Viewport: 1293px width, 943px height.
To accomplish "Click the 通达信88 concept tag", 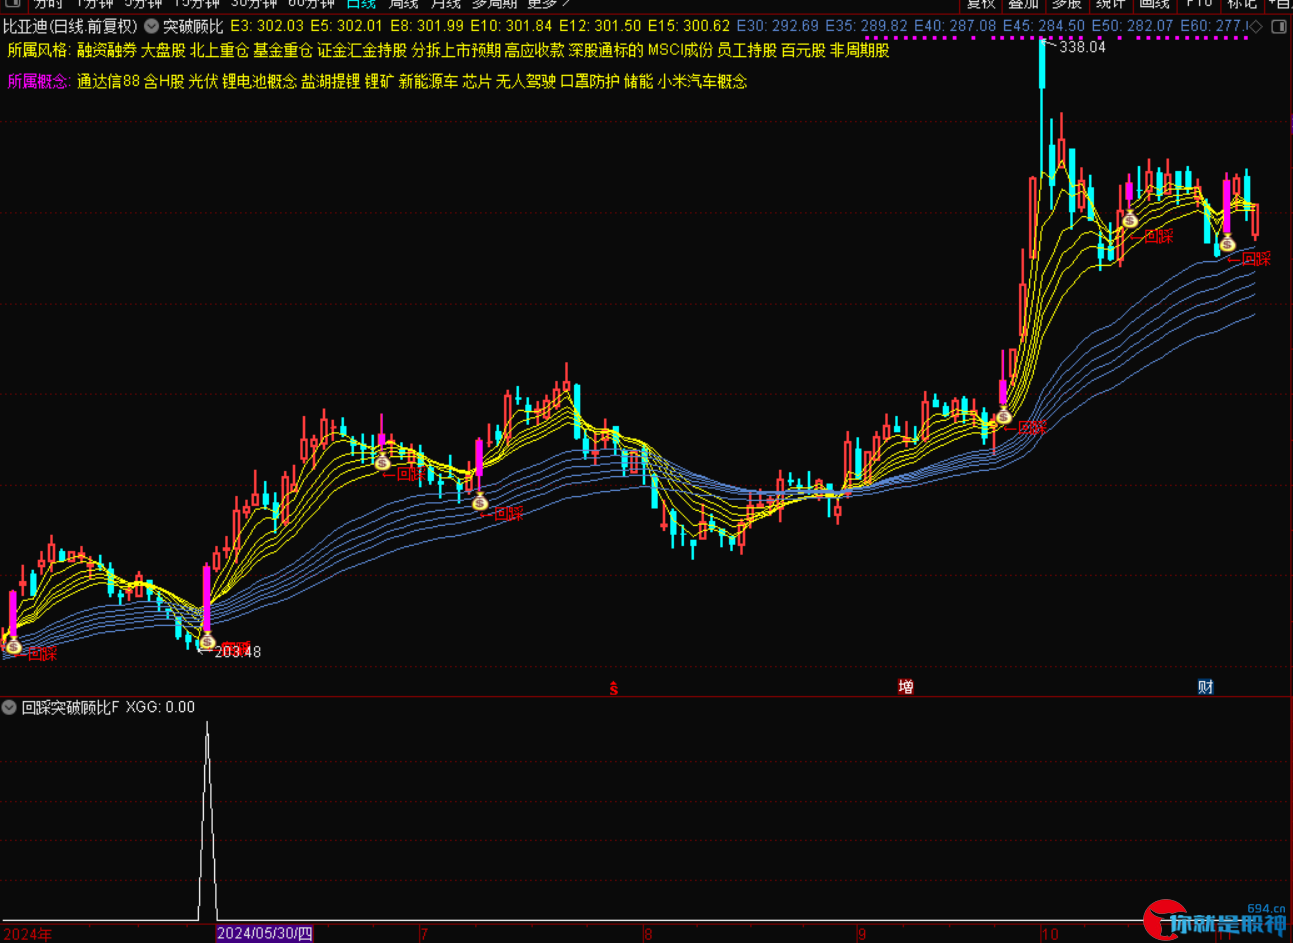I will click(108, 82).
